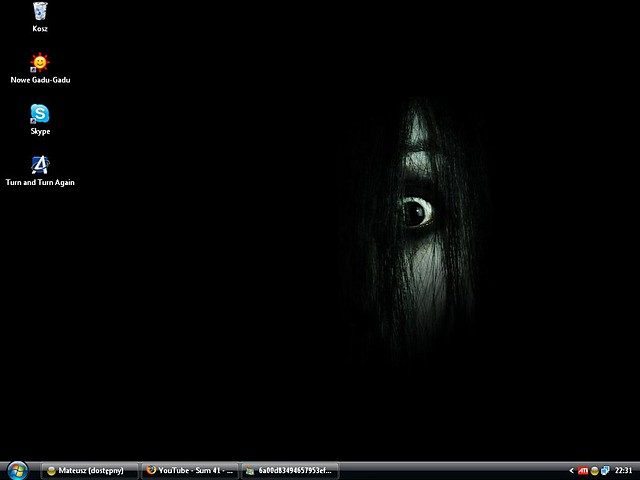Image resolution: width=640 pixels, height=480 pixels.
Task: Expand hidden tray icons with the arrow
Action: pyautogui.click(x=571, y=471)
